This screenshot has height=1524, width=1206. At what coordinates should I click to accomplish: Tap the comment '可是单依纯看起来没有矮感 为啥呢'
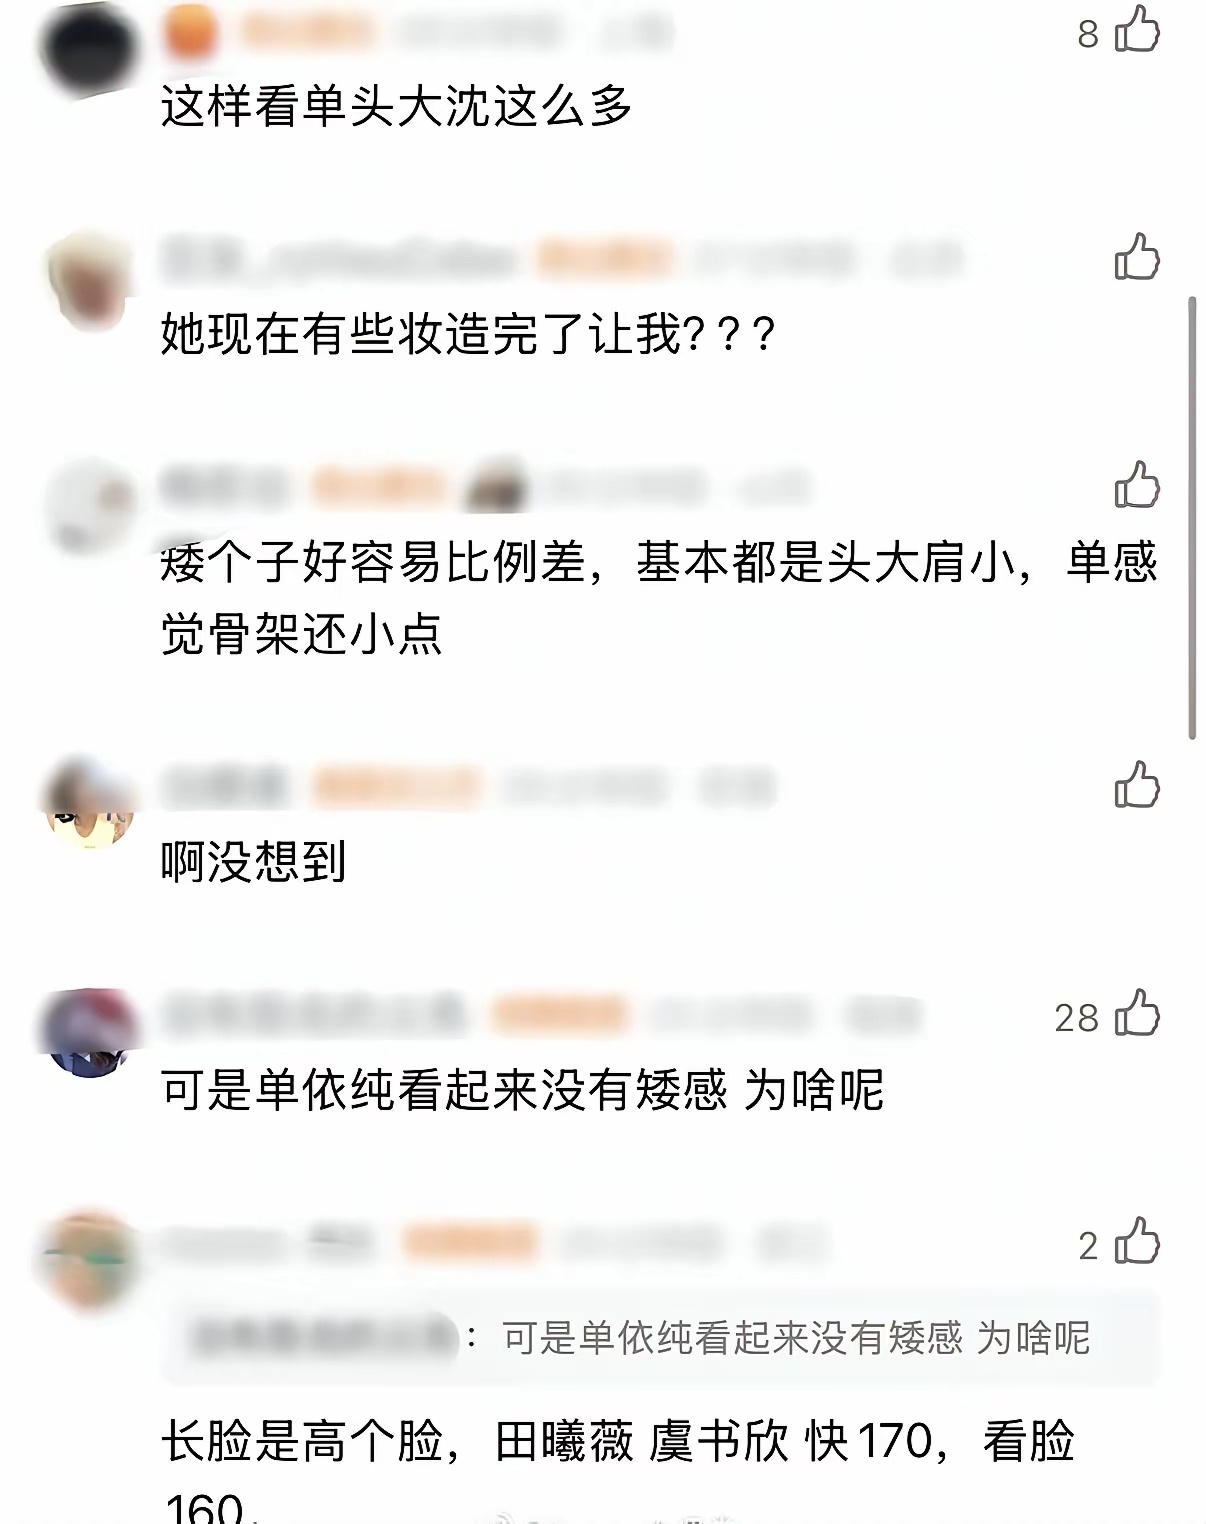[522, 1089]
